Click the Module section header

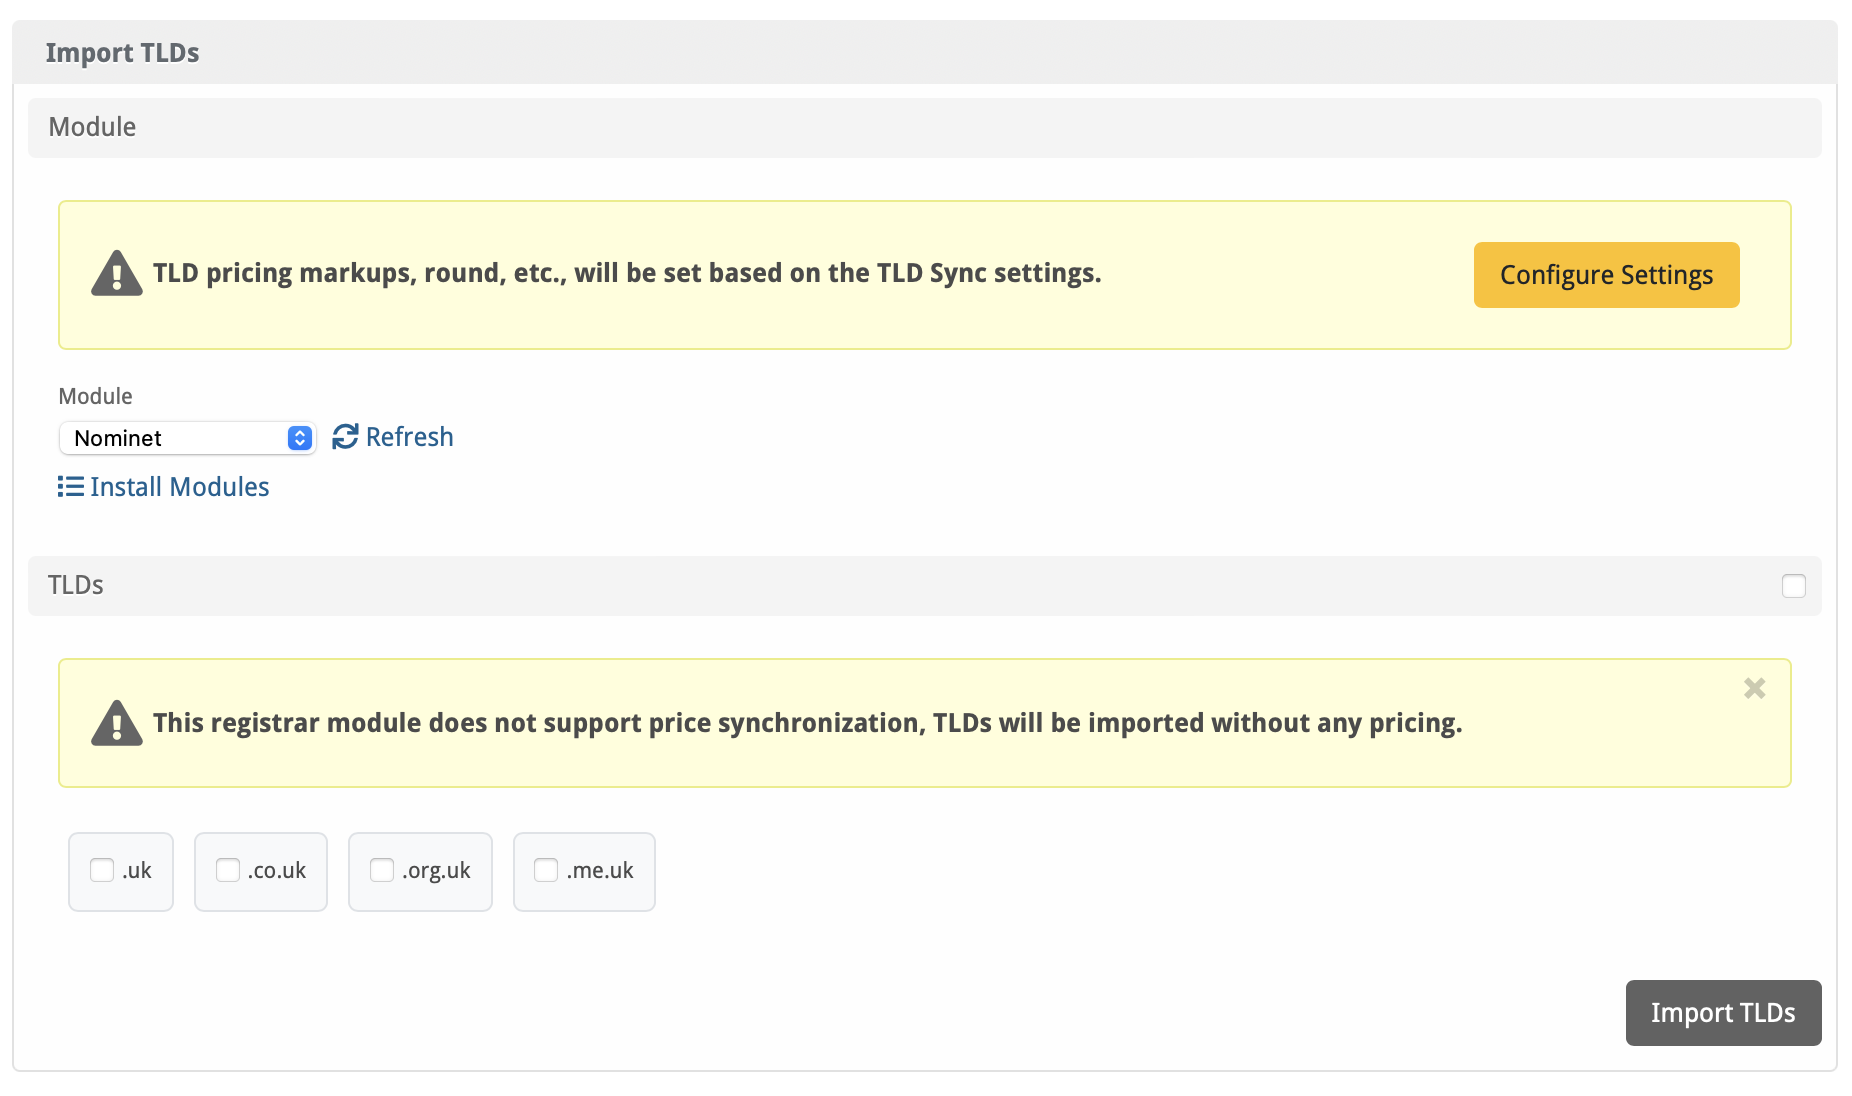(x=92, y=127)
